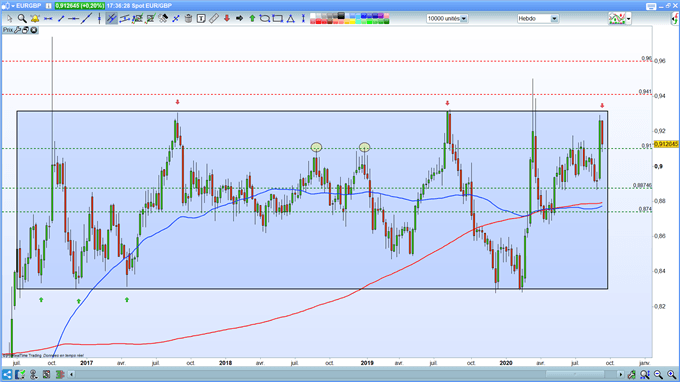Click the zoom in magnifier icon
Image resolution: width=680 pixels, height=382 pixels.
pos(671,374)
